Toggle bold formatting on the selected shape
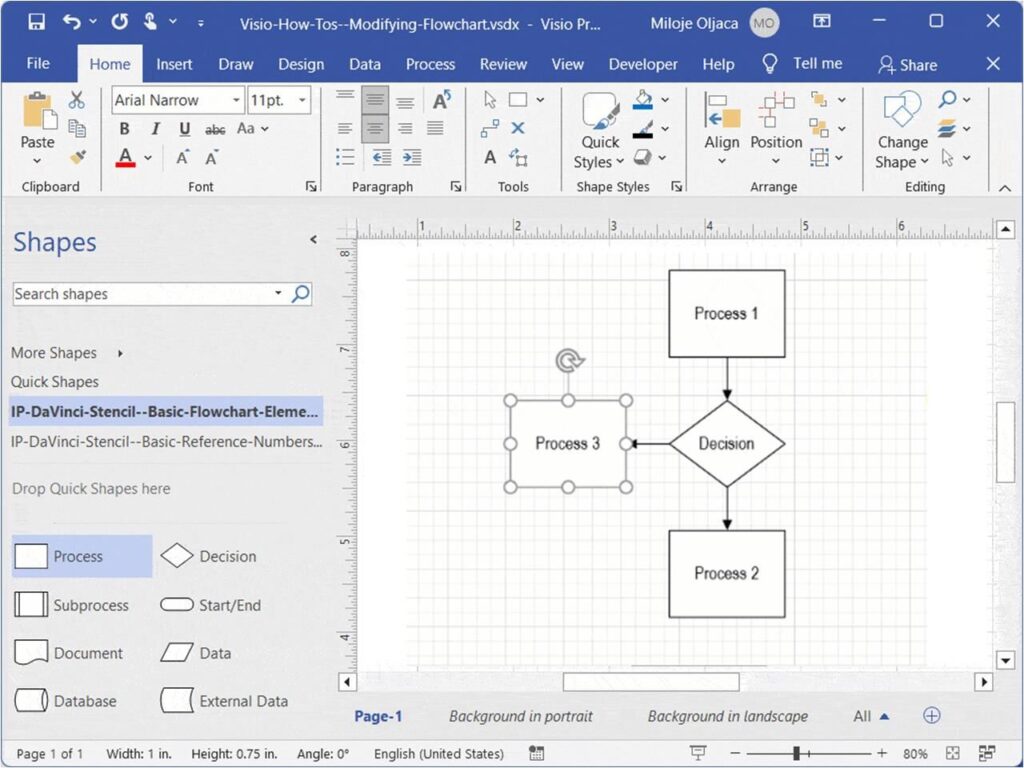The image size is (1024, 768). click(124, 129)
